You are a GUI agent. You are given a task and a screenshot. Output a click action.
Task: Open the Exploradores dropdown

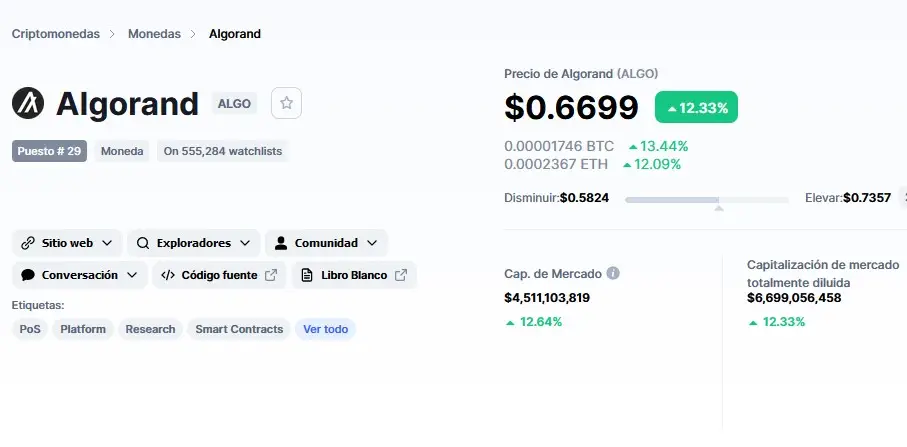[194, 243]
